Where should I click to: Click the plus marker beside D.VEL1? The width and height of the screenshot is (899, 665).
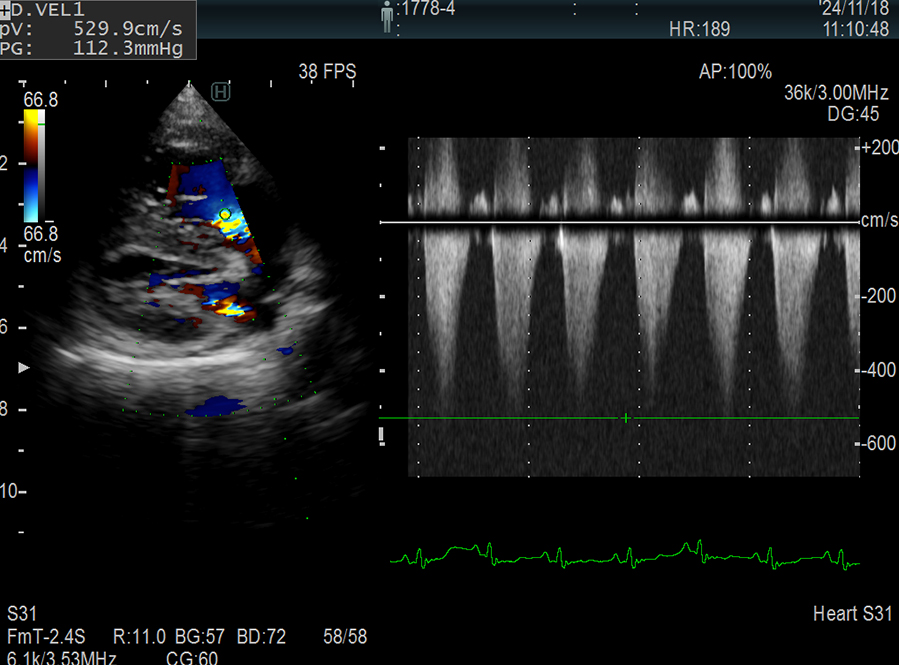pyautogui.click(x=6, y=8)
